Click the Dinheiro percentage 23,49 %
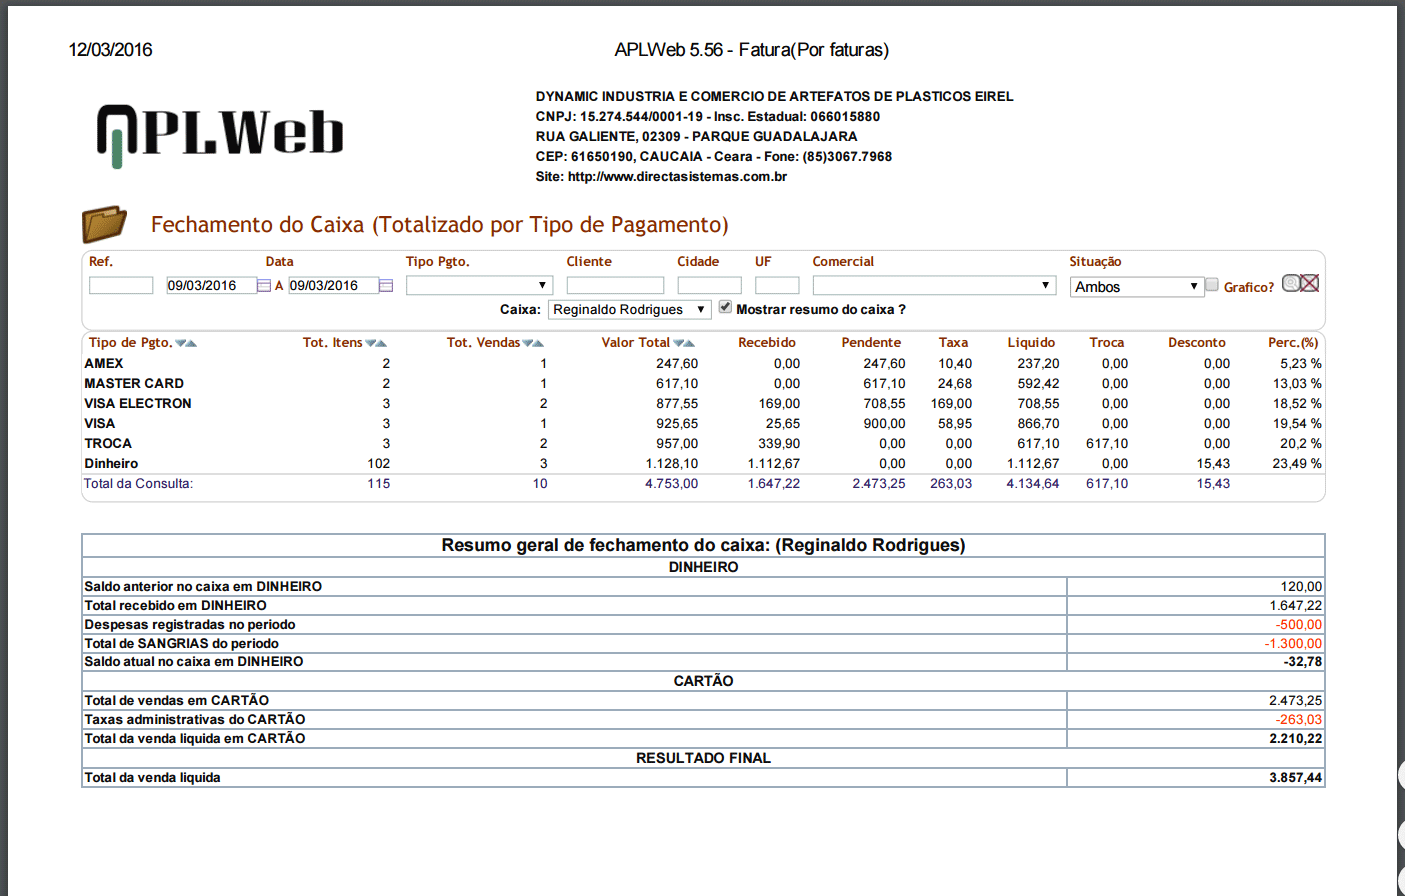Viewport: 1405px width, 896px height. [x=1297, y=464]
